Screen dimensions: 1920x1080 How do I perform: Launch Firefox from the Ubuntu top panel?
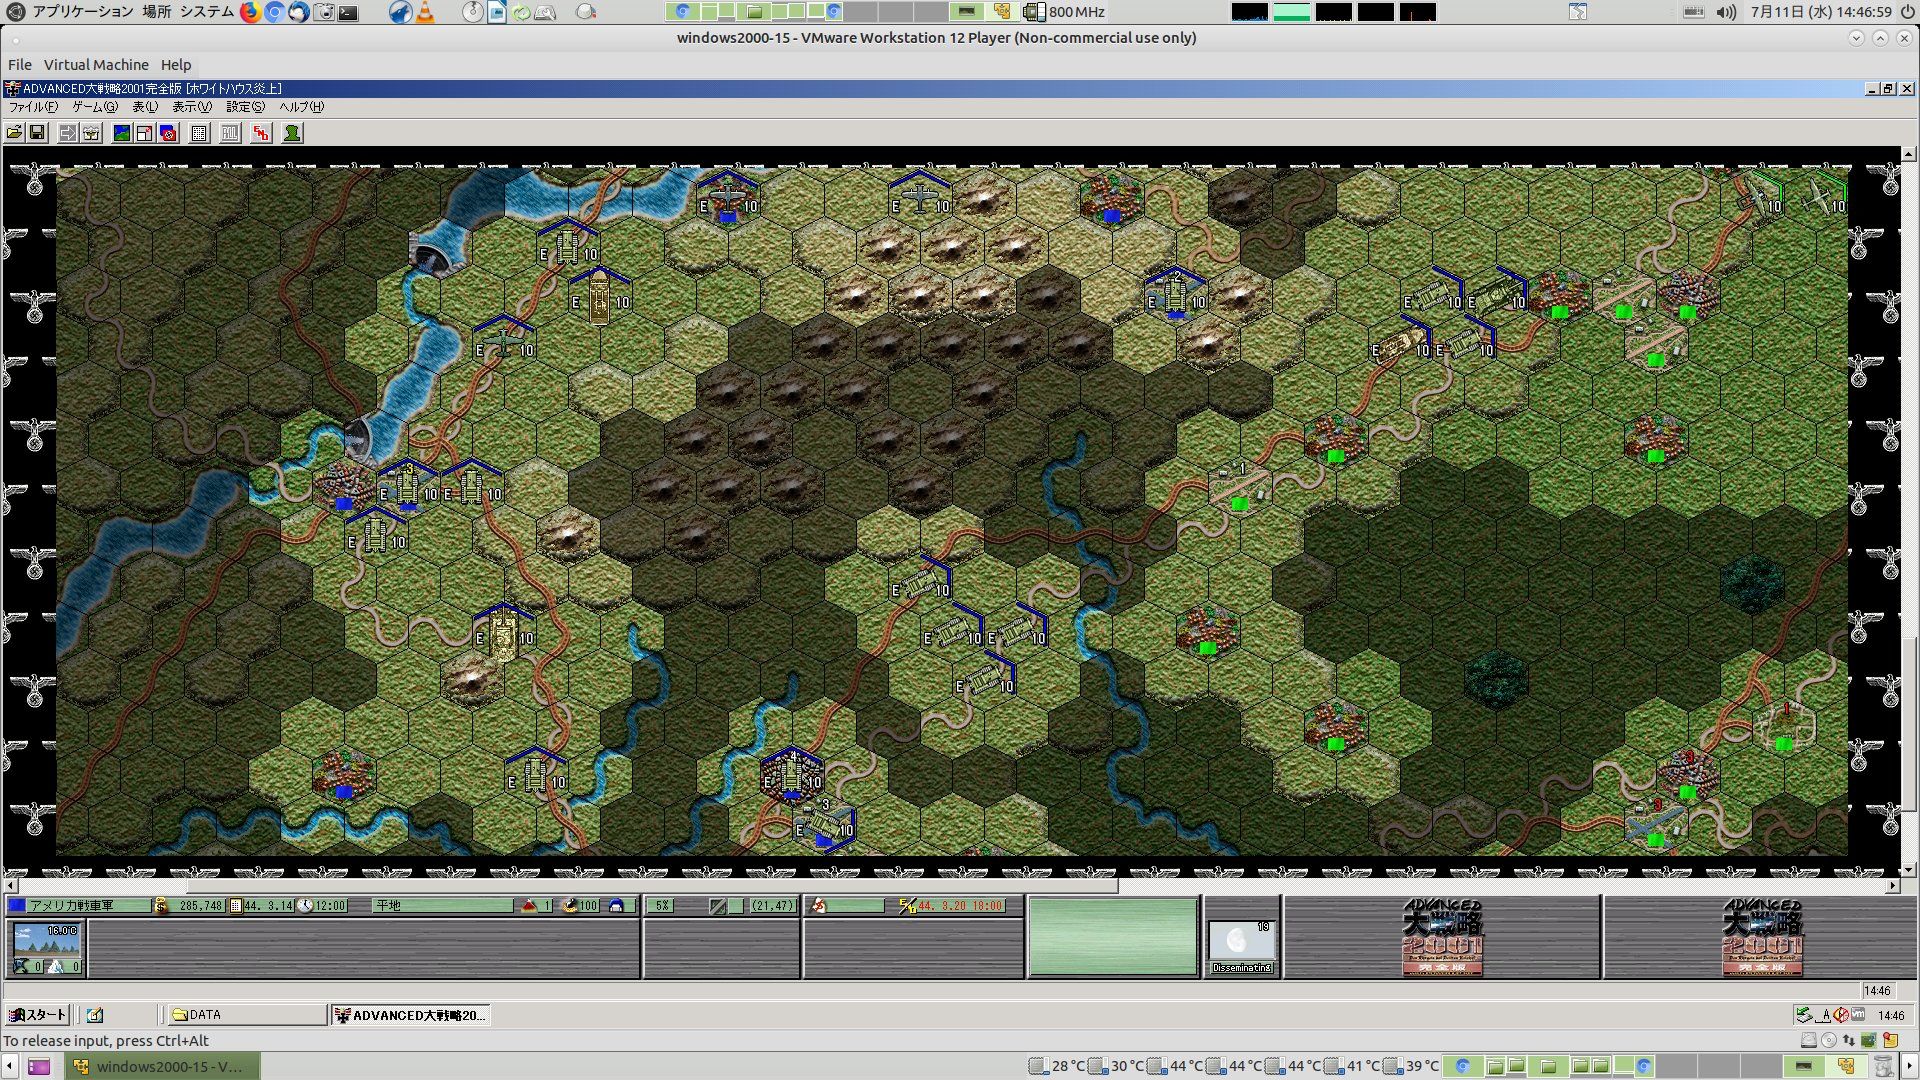tap(250, 12)
